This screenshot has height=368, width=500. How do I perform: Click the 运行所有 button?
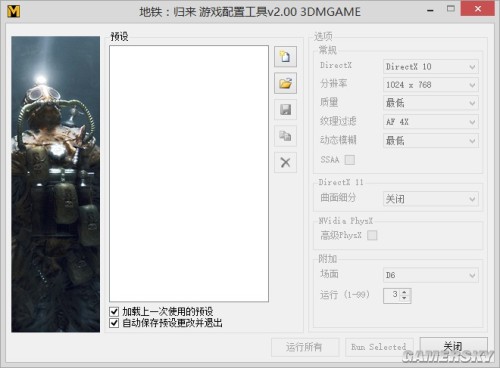point(305,347)
